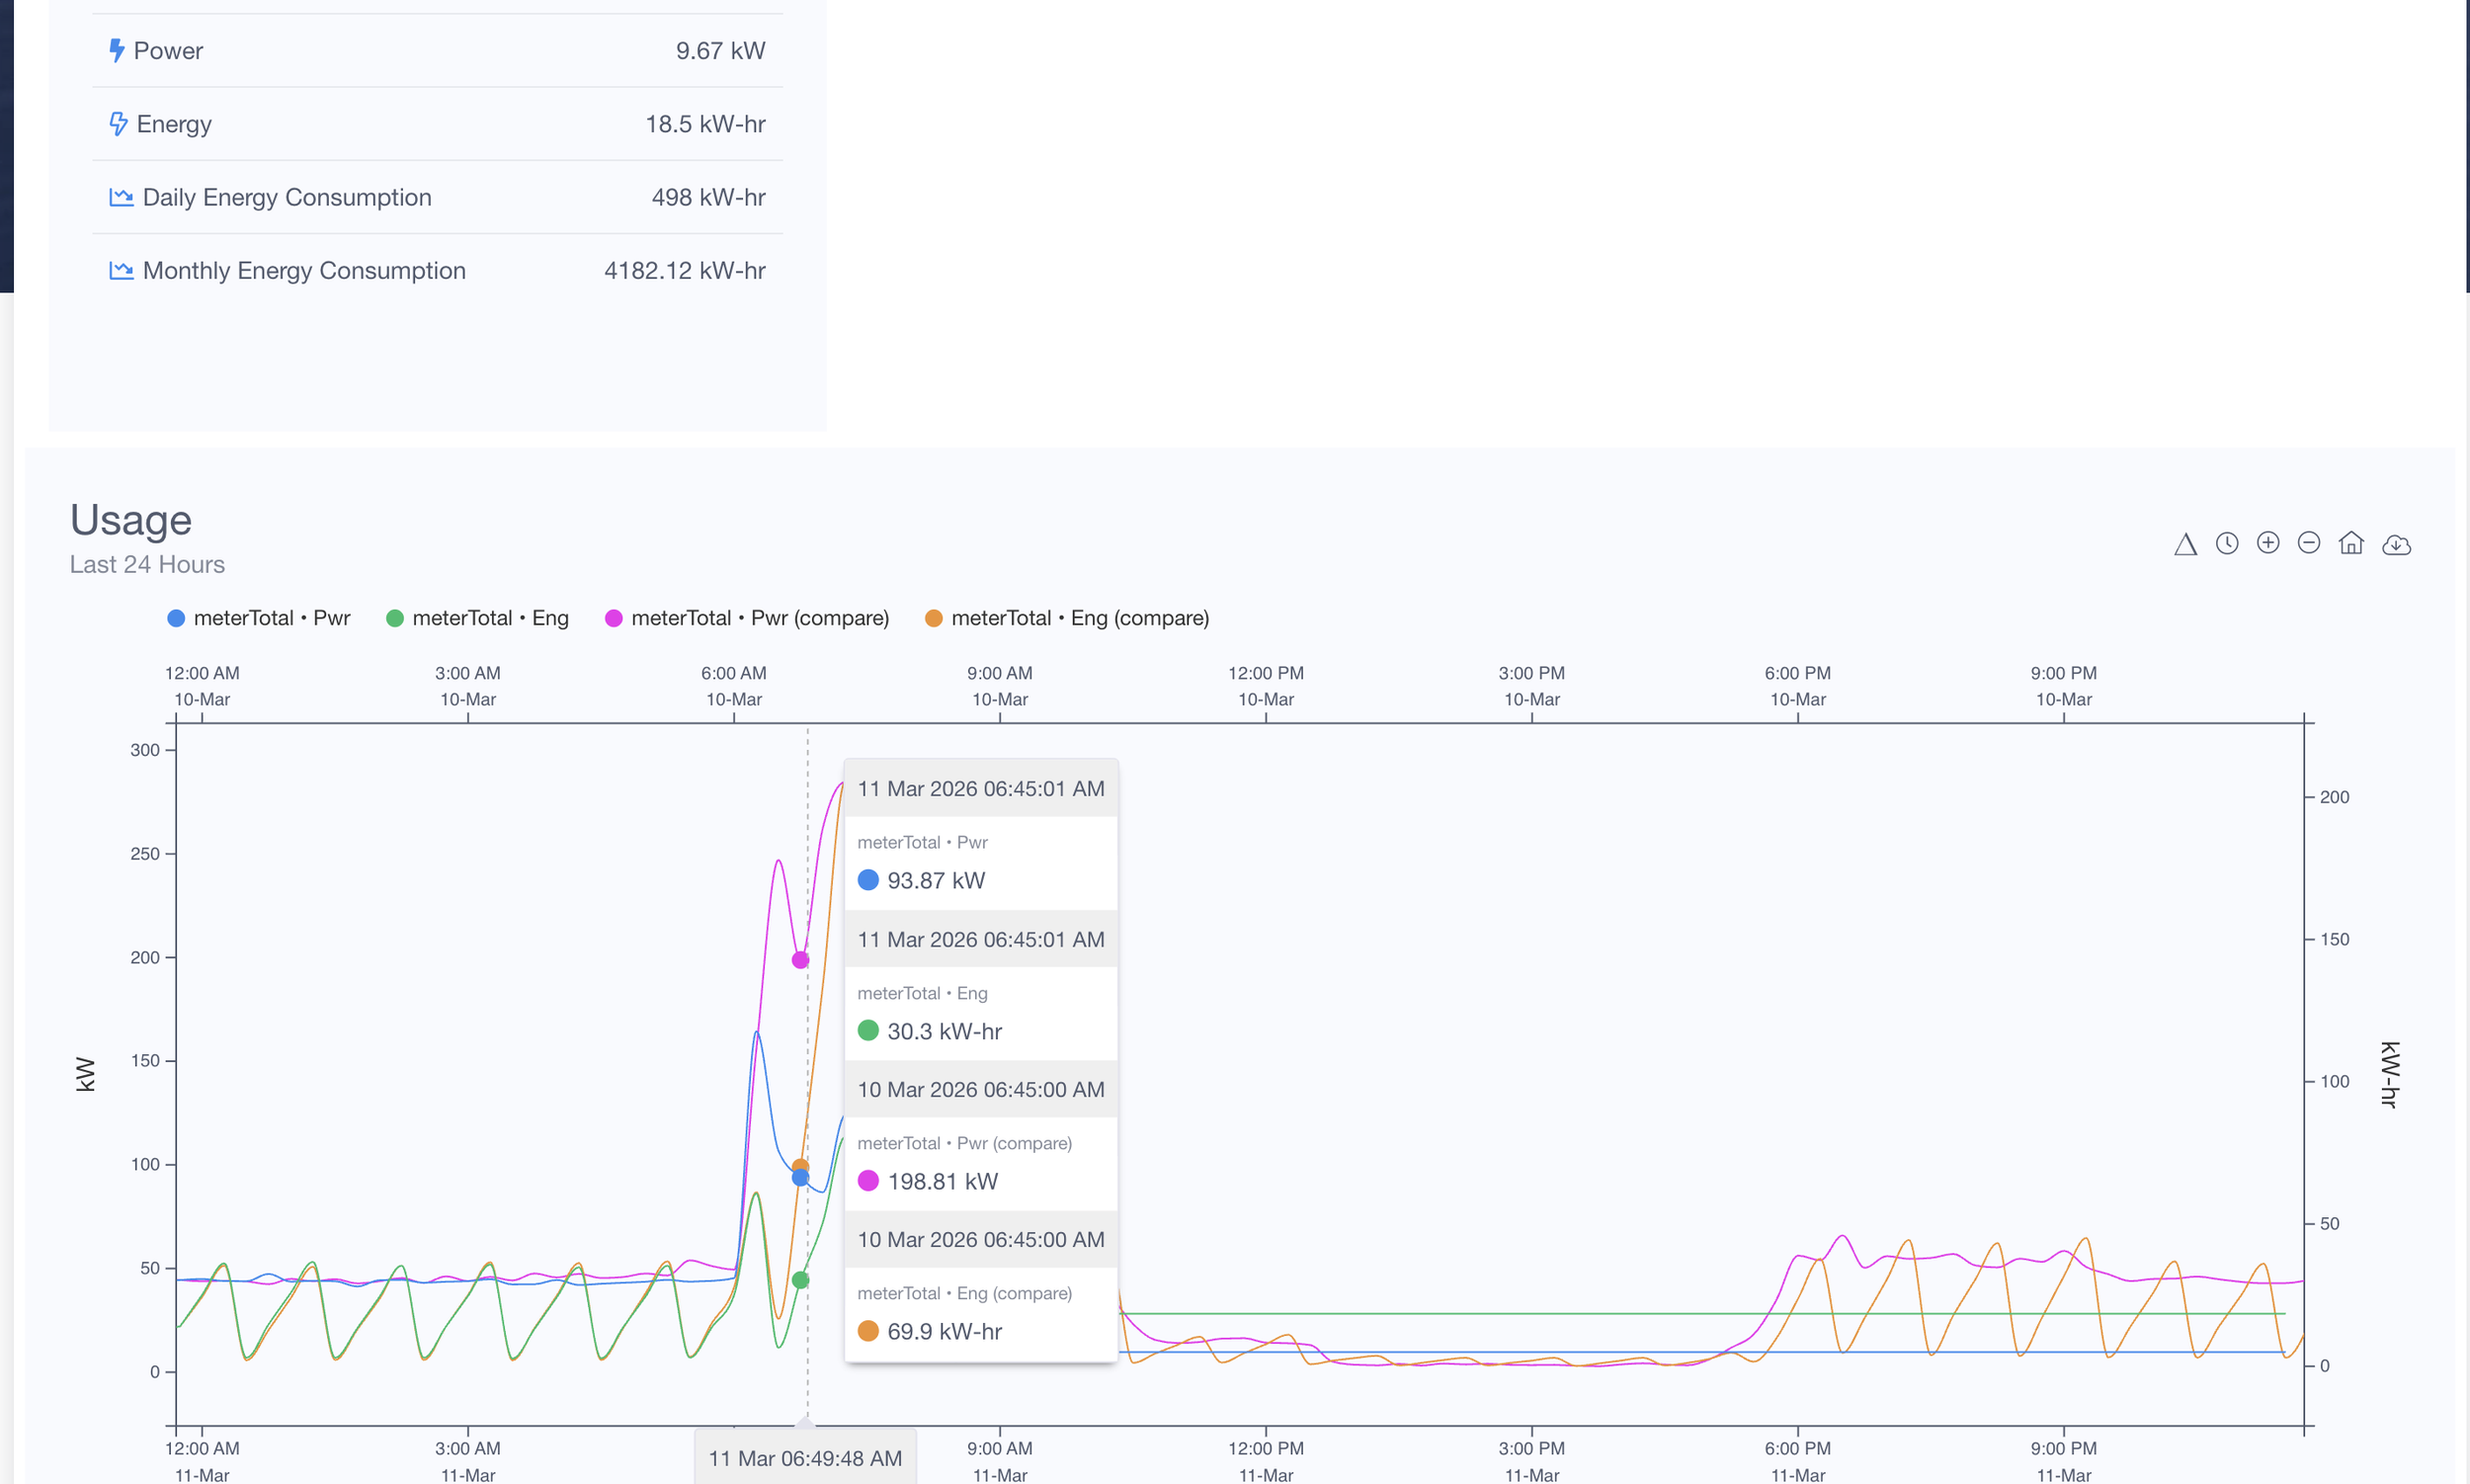Zoom out with the minus circle icon
The width and height of the screenshot is (2470, 1484).
click(x=2308, y=543)
